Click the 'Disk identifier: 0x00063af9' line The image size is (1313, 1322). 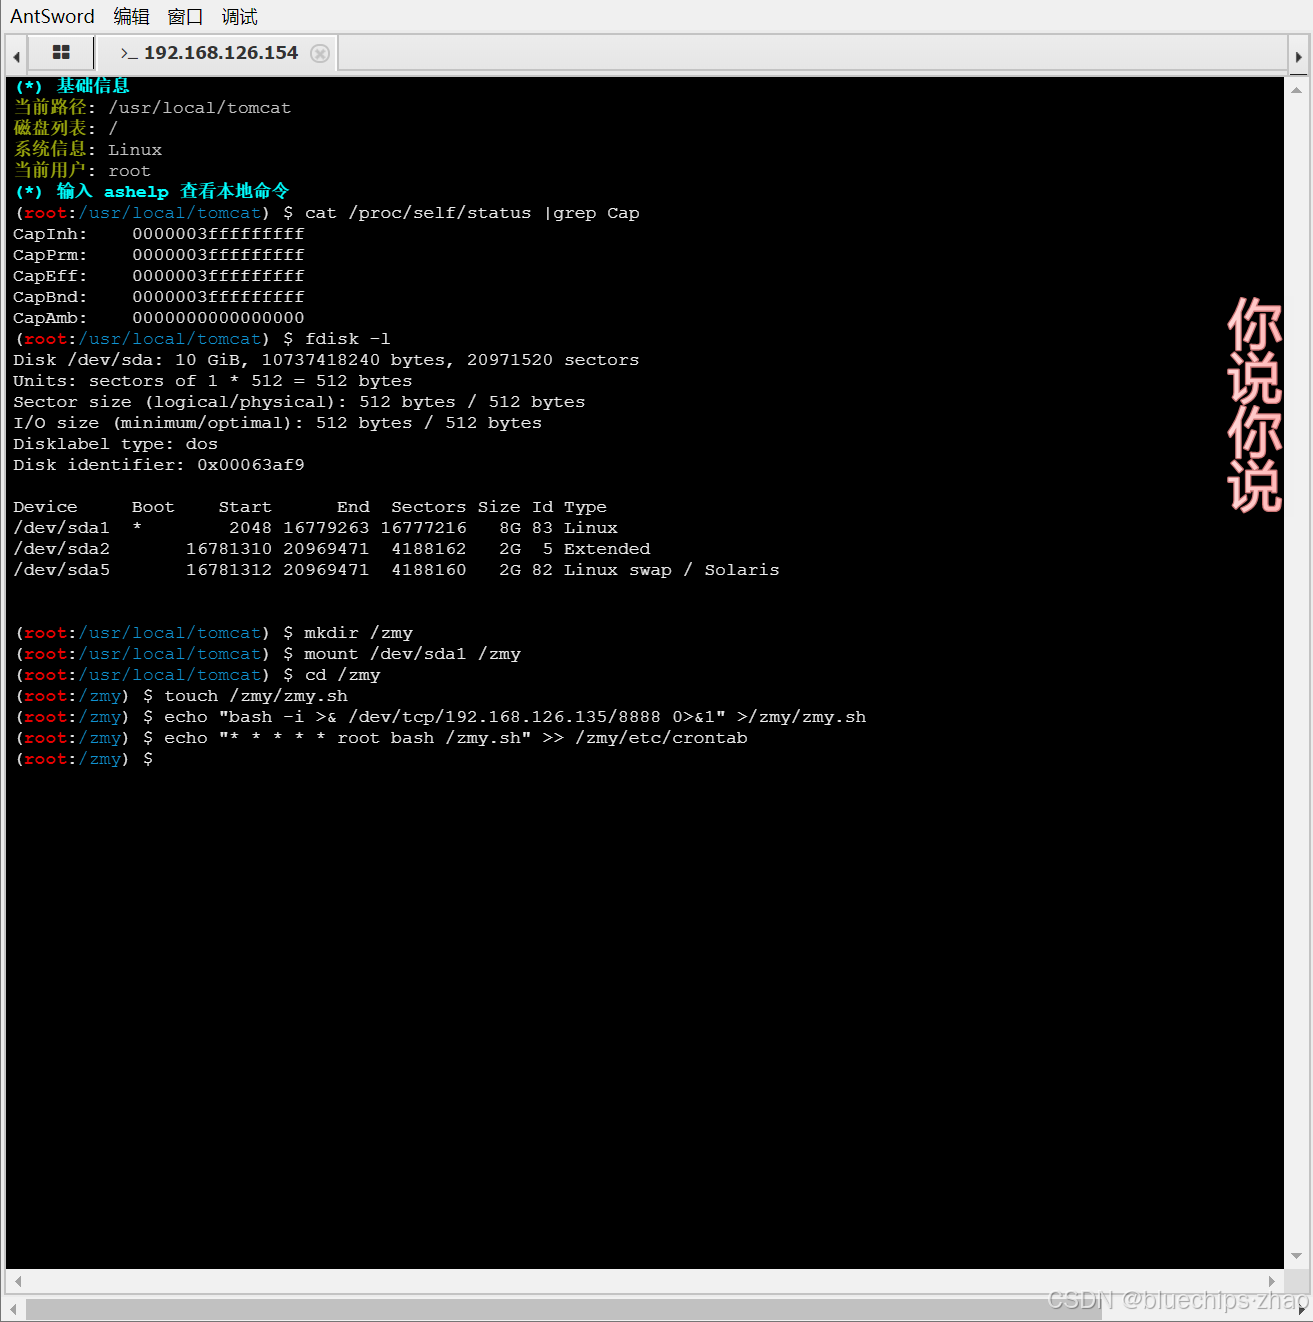pyautogui.click(x=158, y=465)
